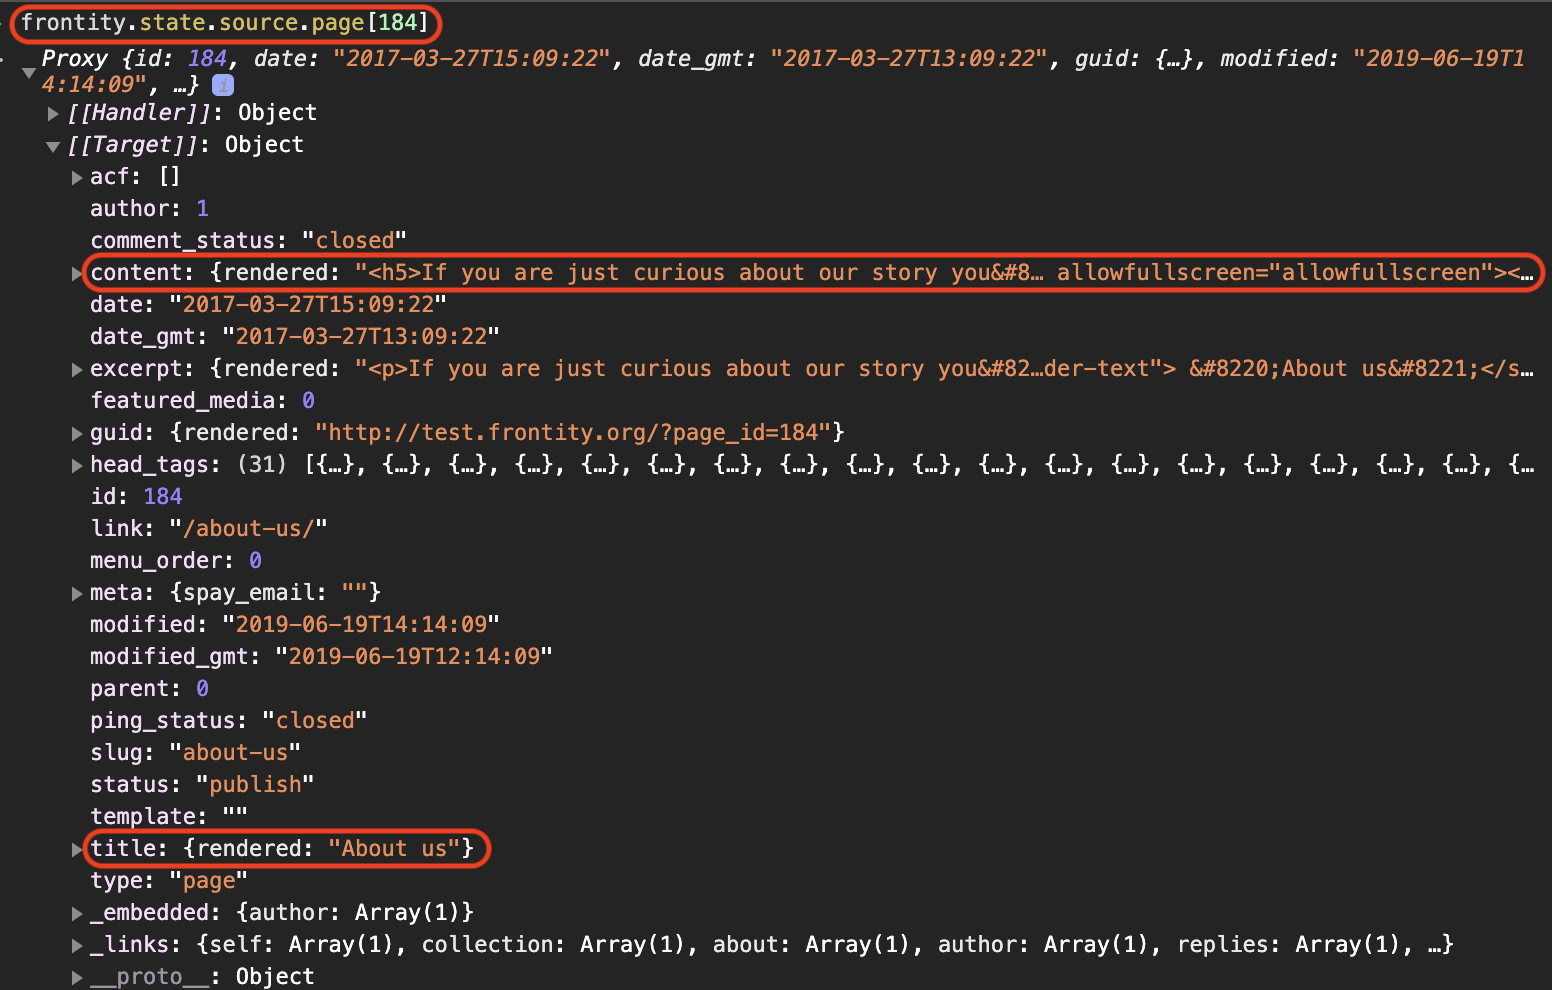Select the comment_status closed value
Screen dimensions: 1552x990
click(x=355, y=241)
